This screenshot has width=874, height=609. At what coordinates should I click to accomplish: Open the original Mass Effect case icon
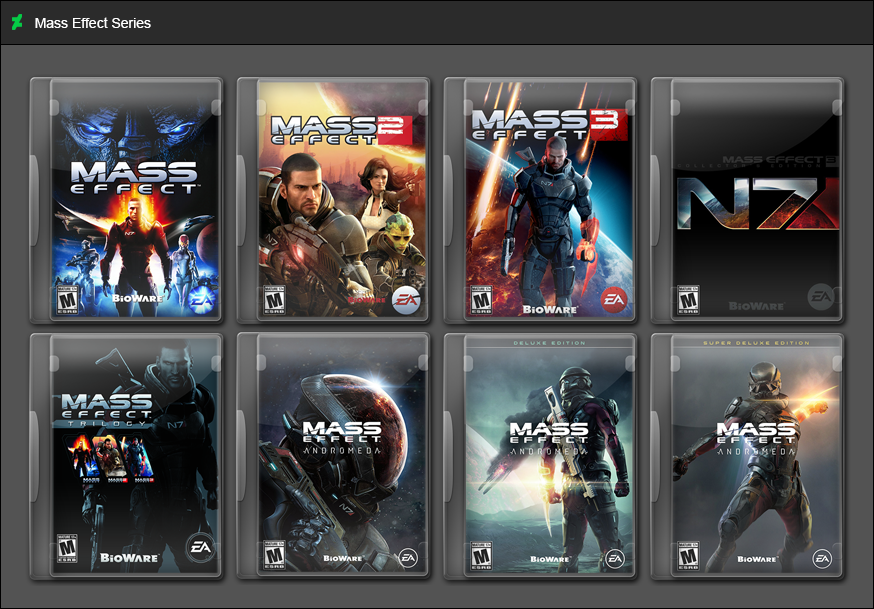tap(135, 198)
